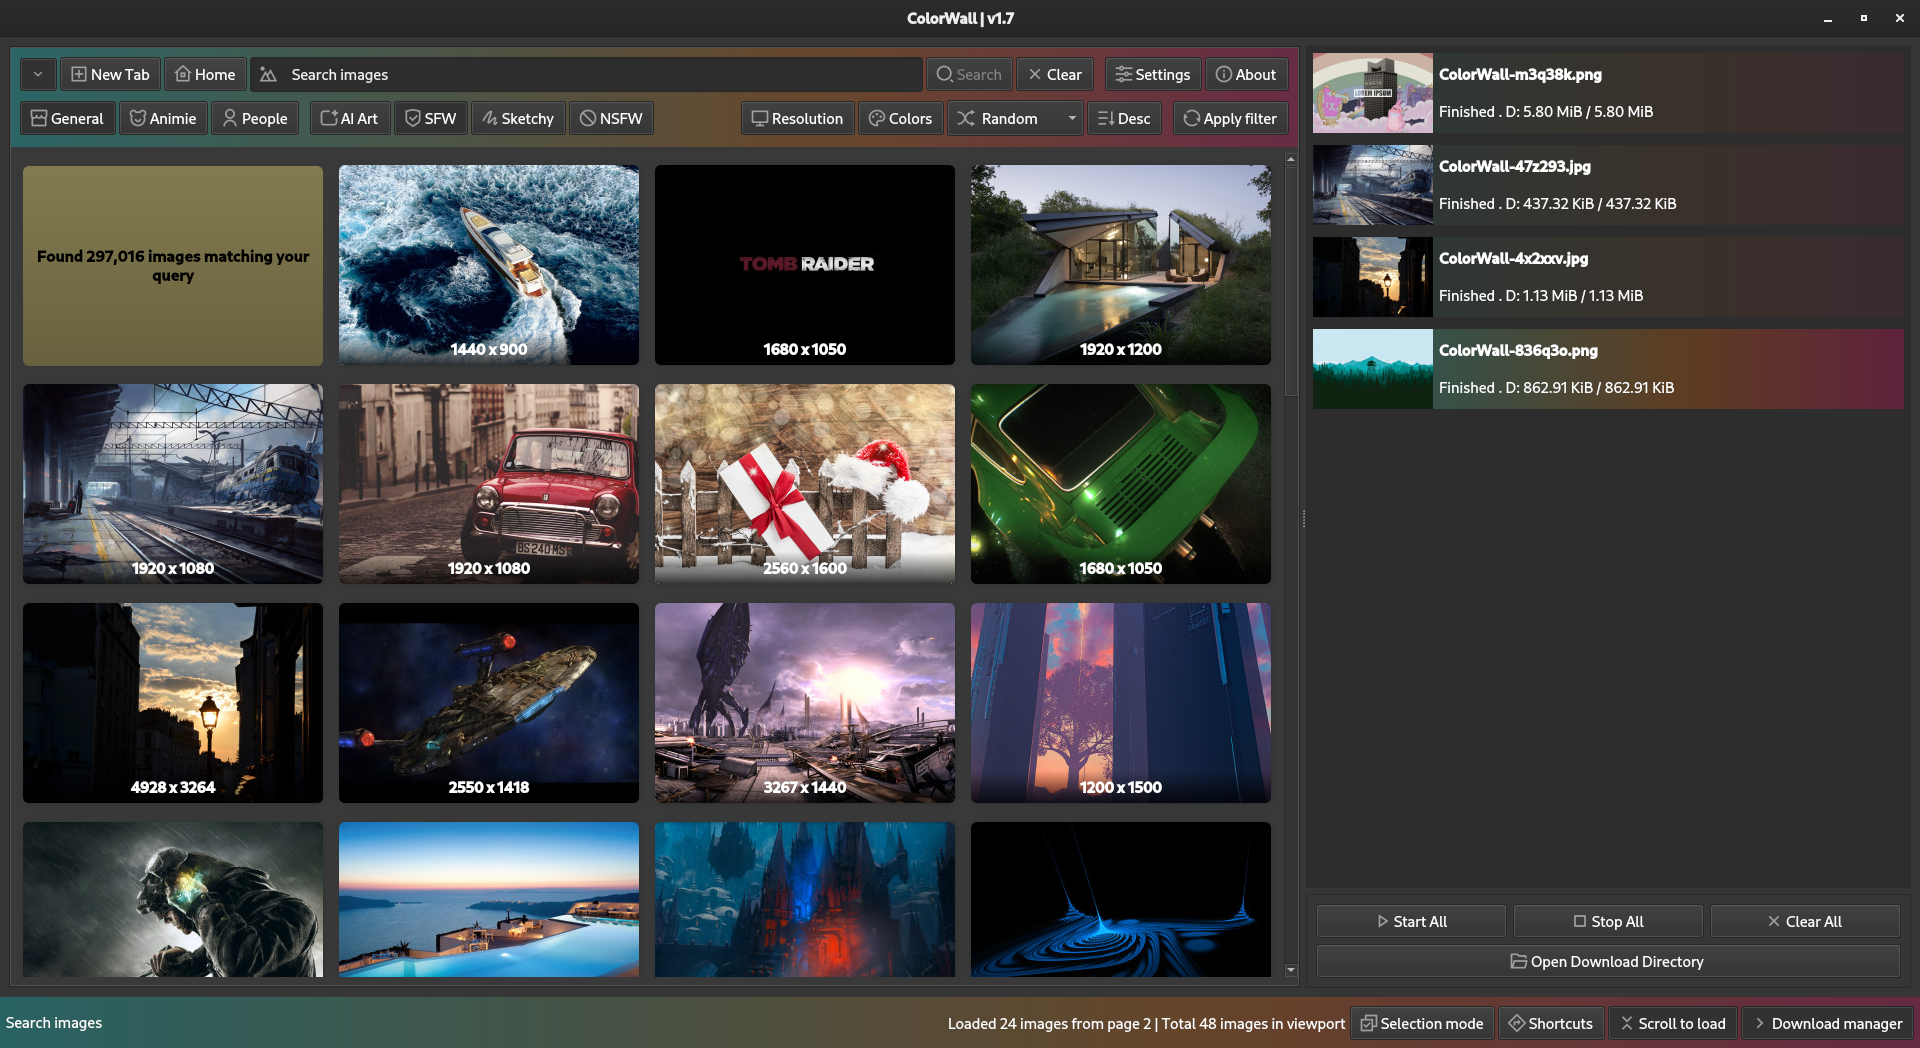
Task: Open the Shortcuts panel
Action: [x=1550, y=1023]
